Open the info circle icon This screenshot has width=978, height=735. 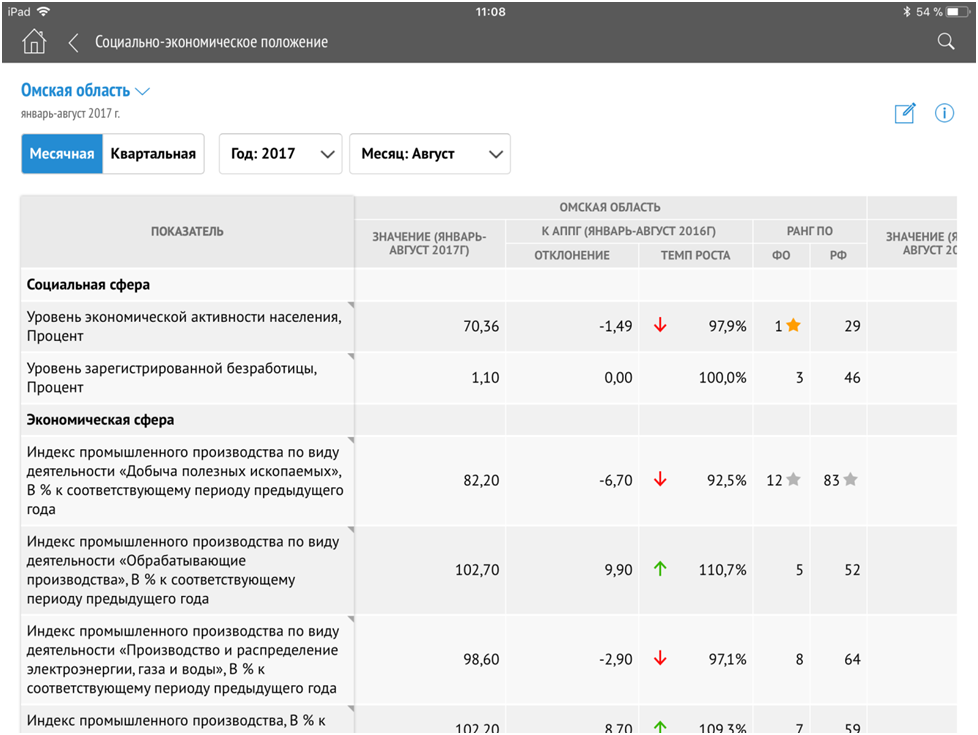pos(944,113)
